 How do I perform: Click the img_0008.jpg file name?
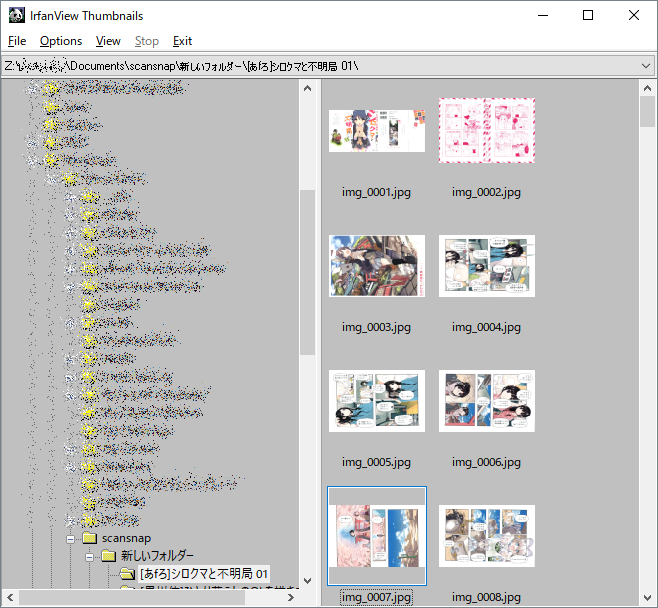tap(486, 597)
